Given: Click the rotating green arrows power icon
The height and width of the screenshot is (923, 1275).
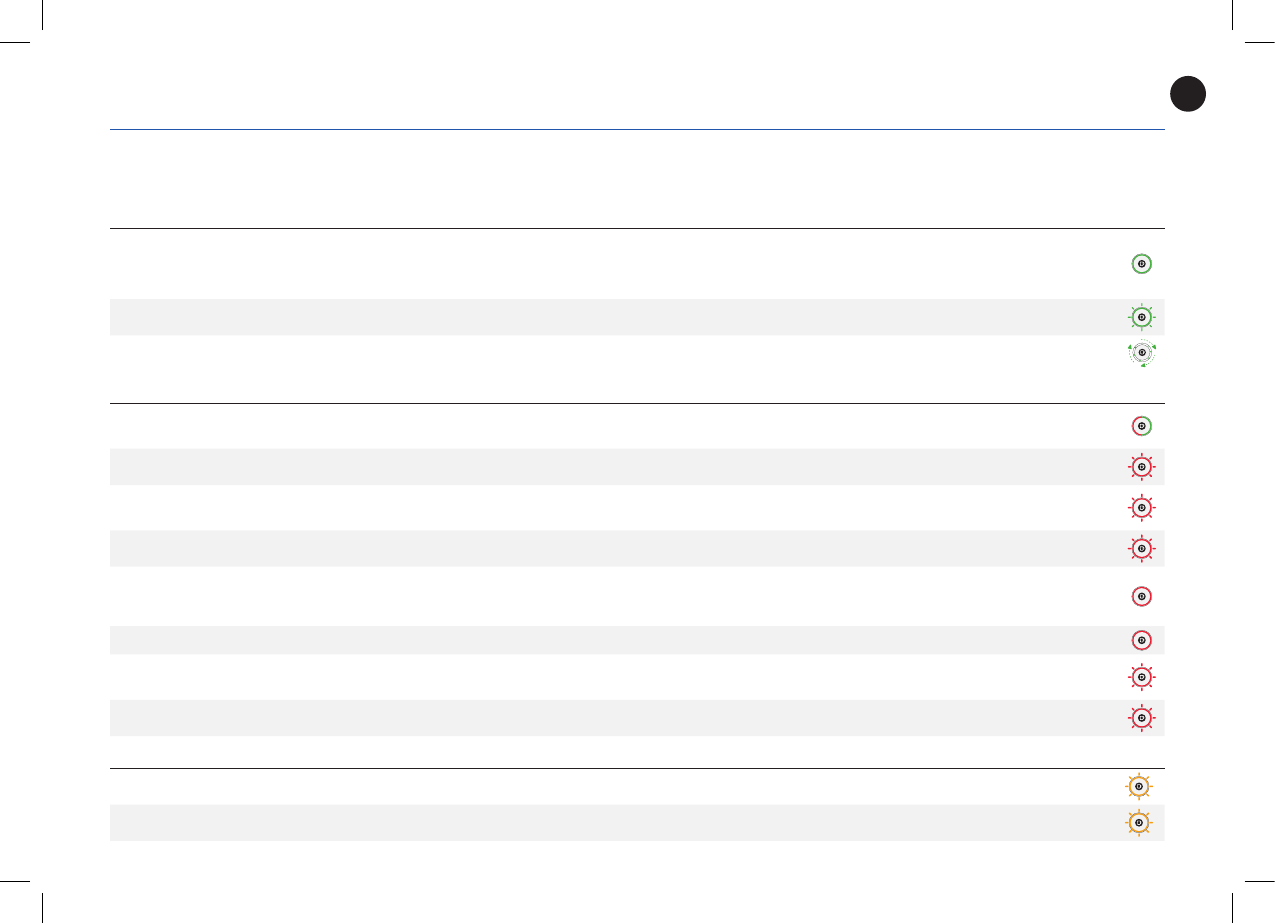Looking at the screenshot, I should [x=1142, y=354].
